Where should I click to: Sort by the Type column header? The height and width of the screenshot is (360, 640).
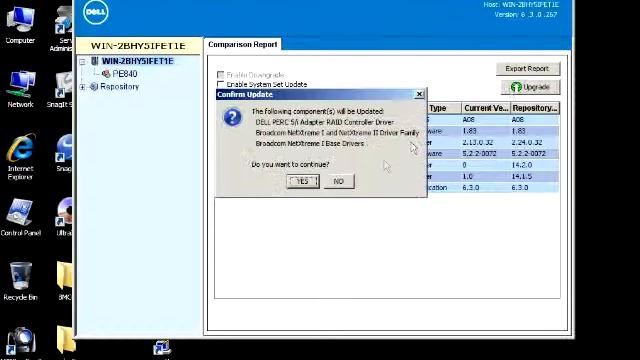tap(444, 108)
